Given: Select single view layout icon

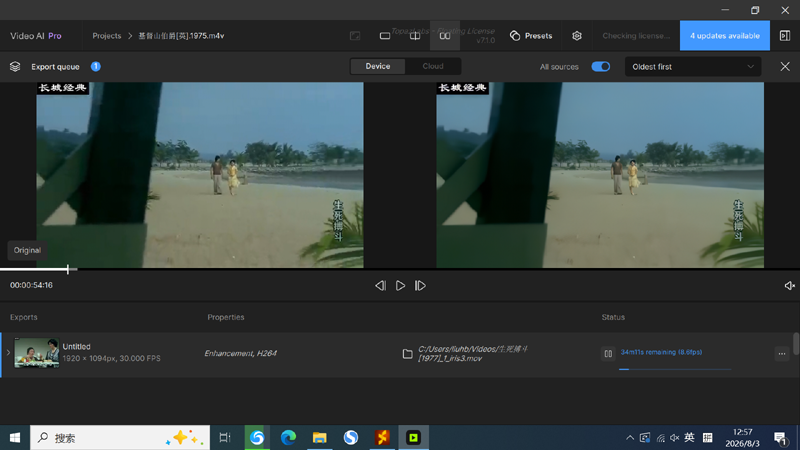Looking at the screenshot, I should coord(385,36).
